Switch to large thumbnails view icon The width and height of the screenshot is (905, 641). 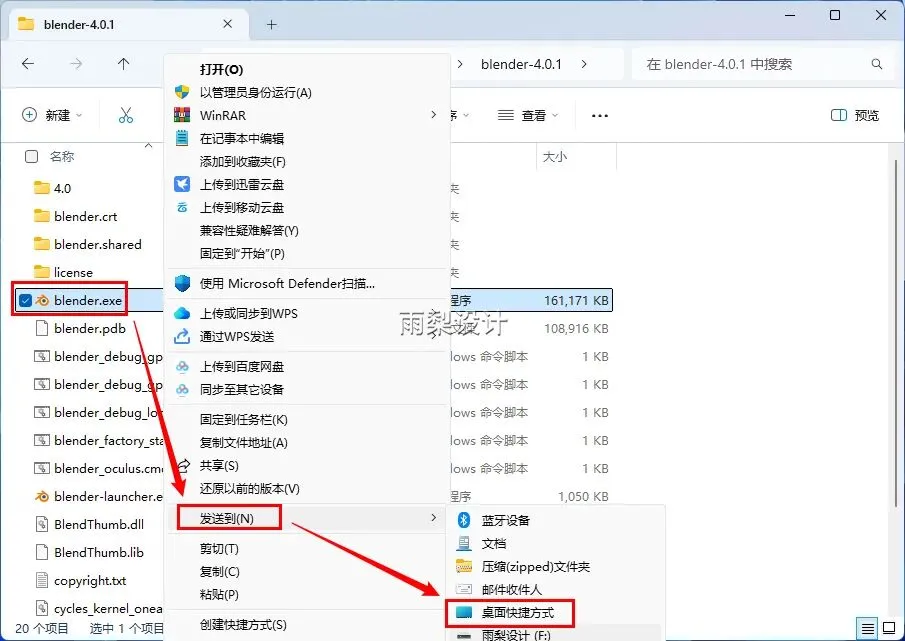click(889, 628)
